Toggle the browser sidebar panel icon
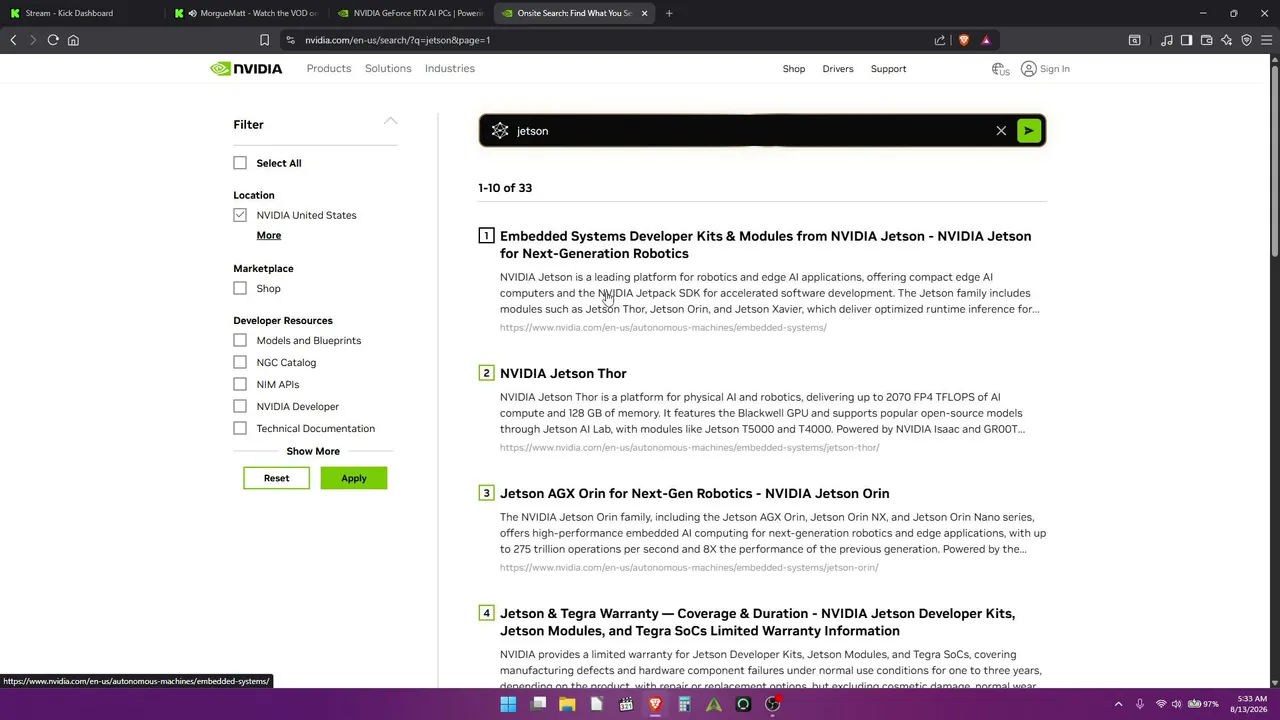Screen dimensions: 1280x720 (1186, 40)
